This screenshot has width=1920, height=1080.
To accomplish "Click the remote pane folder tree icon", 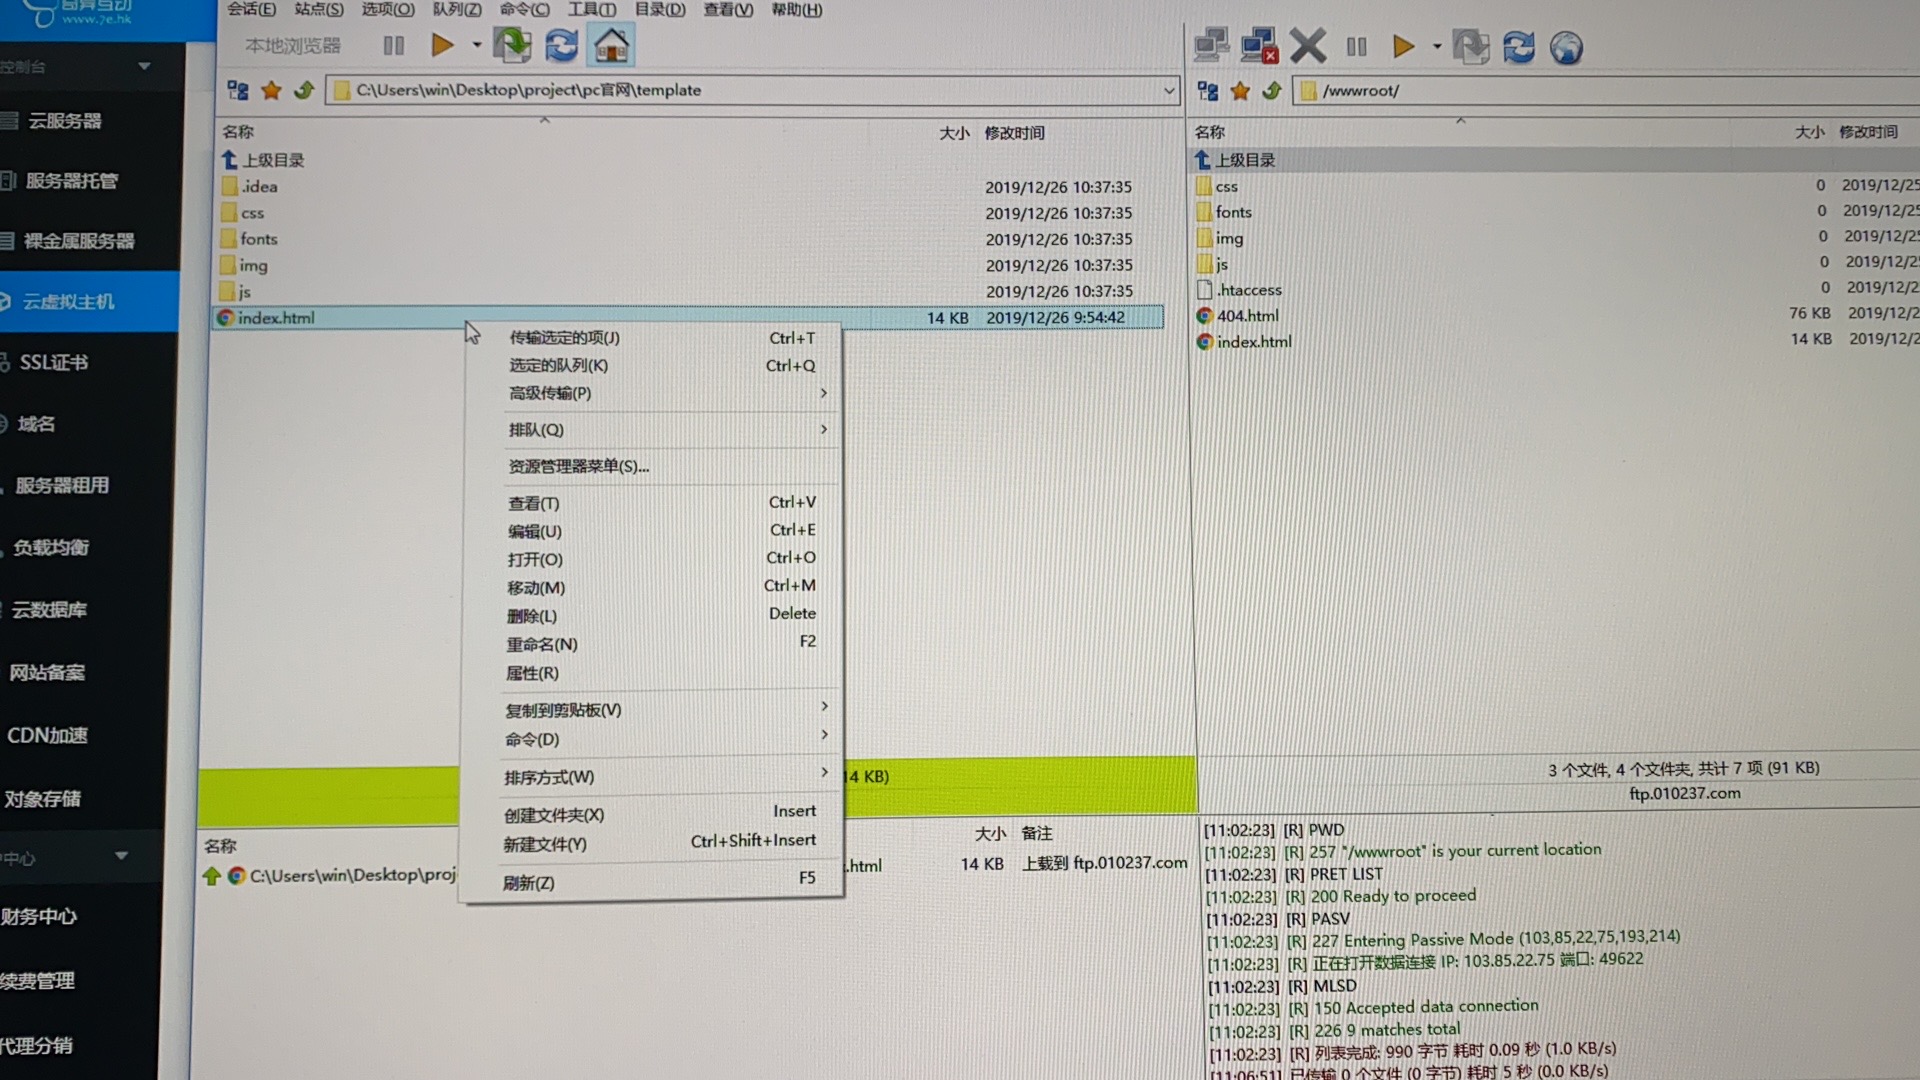I will coord(1208,92).
